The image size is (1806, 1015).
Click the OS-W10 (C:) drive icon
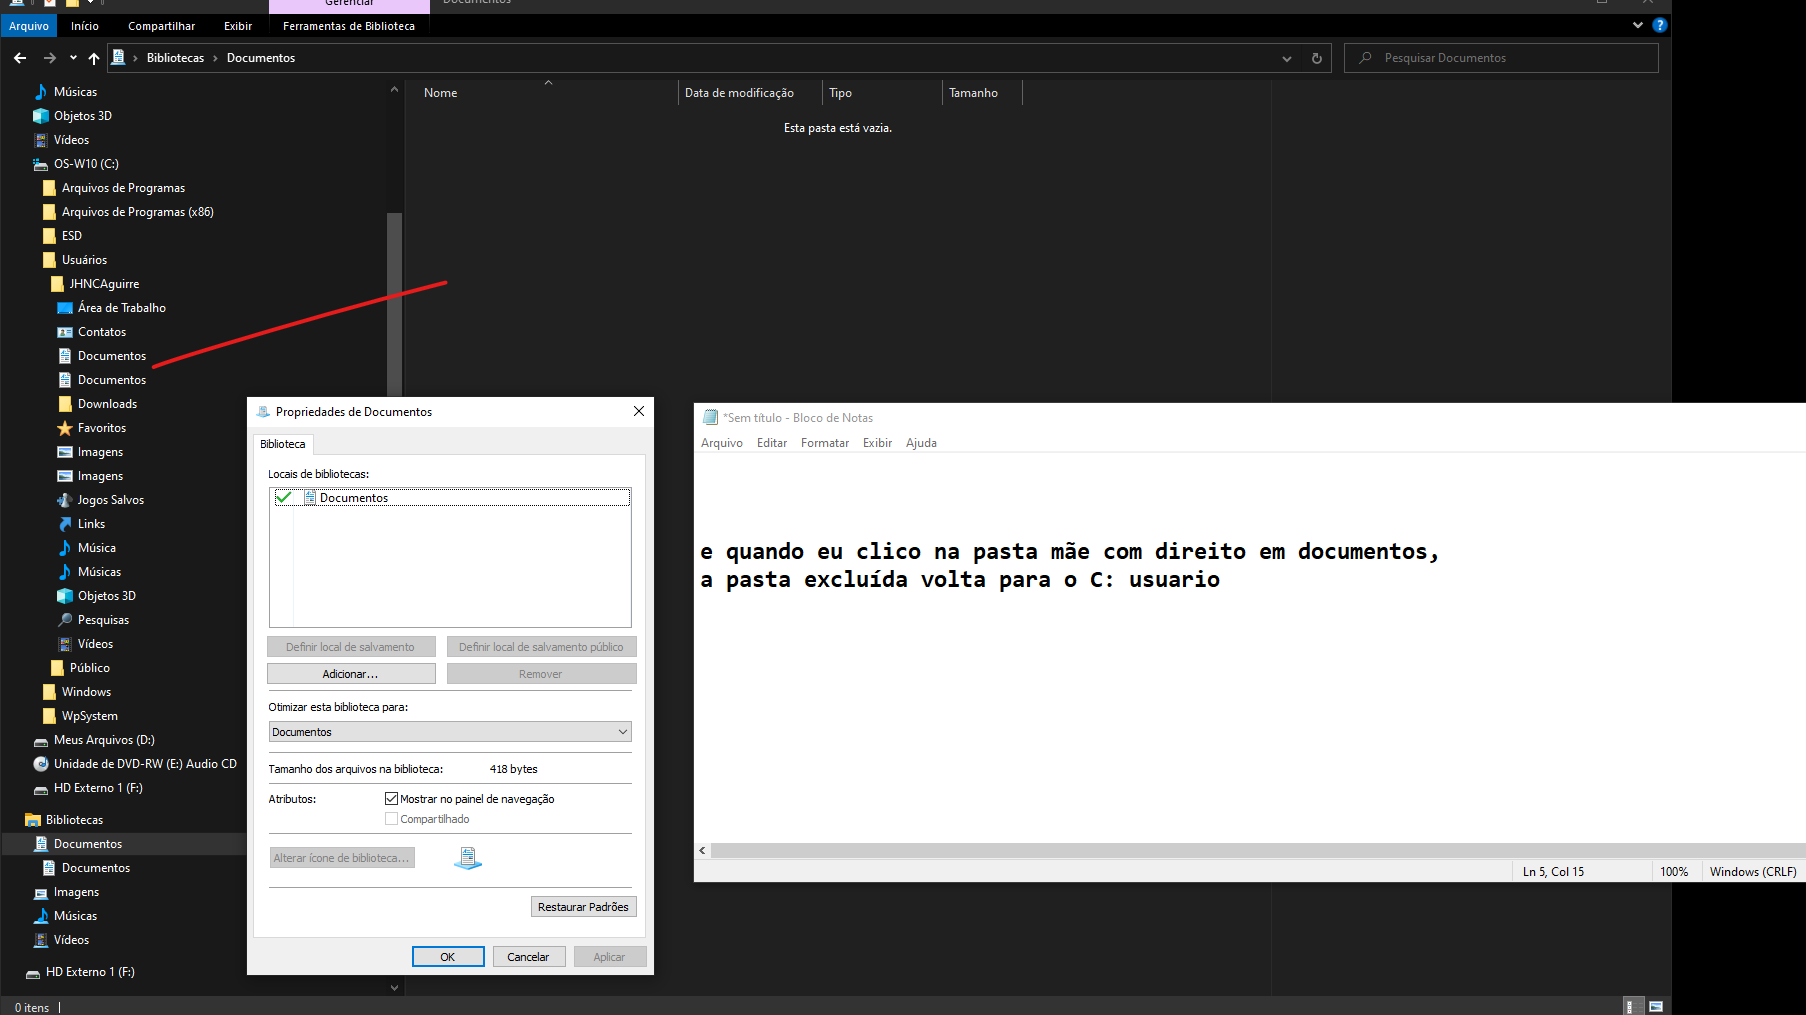[x=41, y=164]
